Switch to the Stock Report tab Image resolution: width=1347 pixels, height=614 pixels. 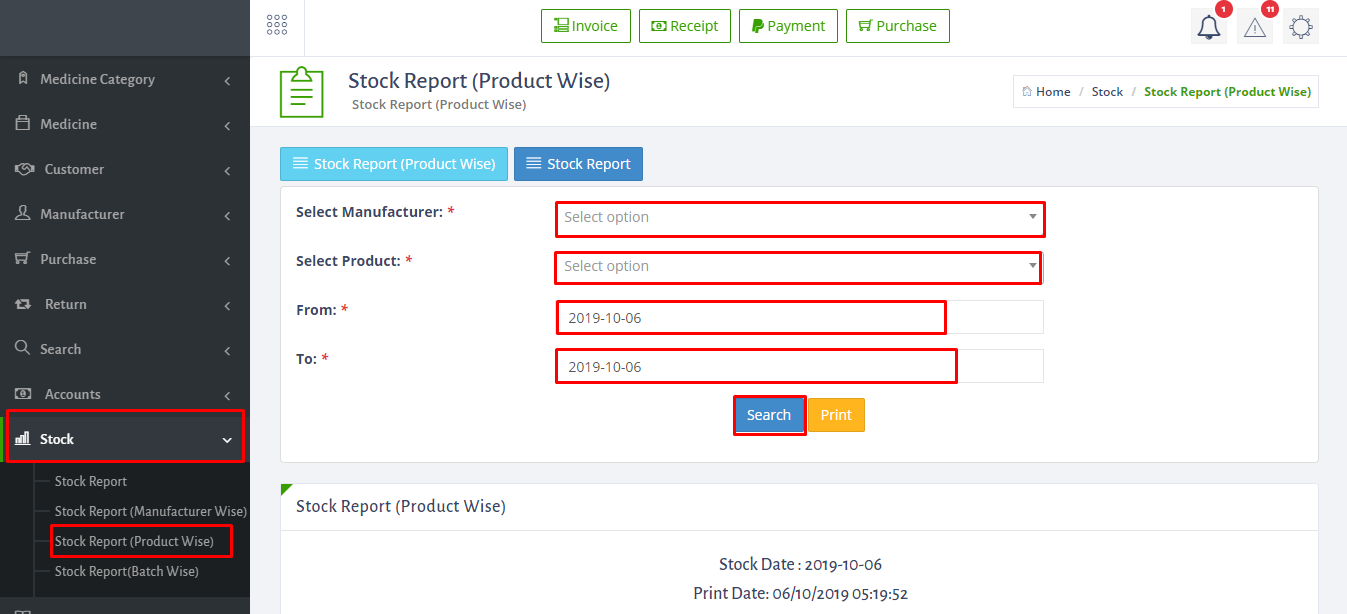[578, 164]
